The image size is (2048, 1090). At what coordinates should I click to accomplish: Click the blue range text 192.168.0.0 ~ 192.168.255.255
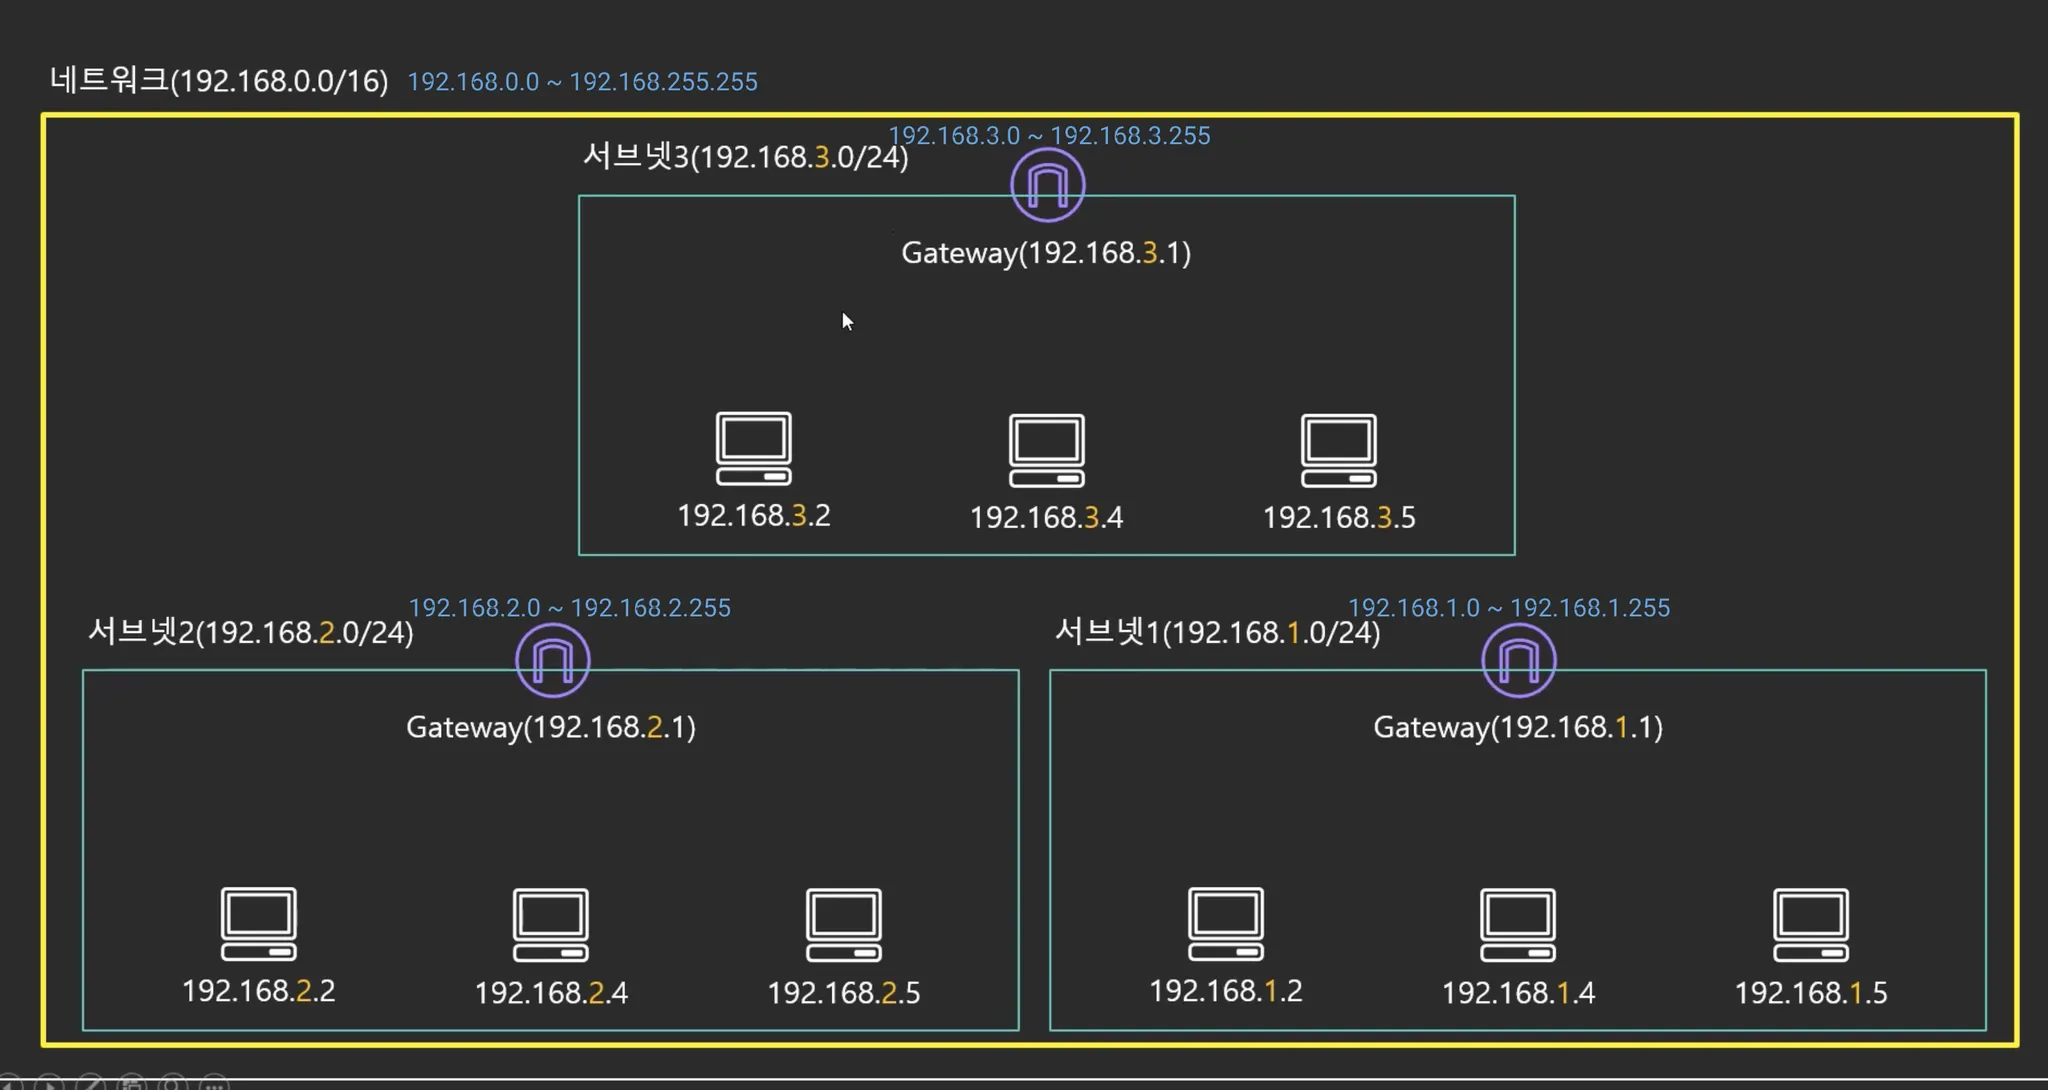pyautogui.click(x=582, y=82)
